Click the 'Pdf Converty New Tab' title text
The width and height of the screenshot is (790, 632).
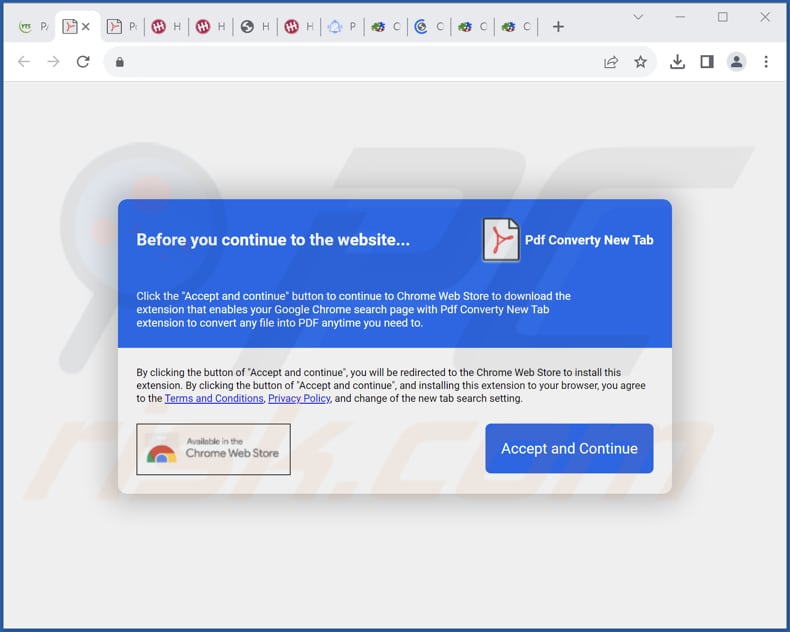click(x=589, y=240)
